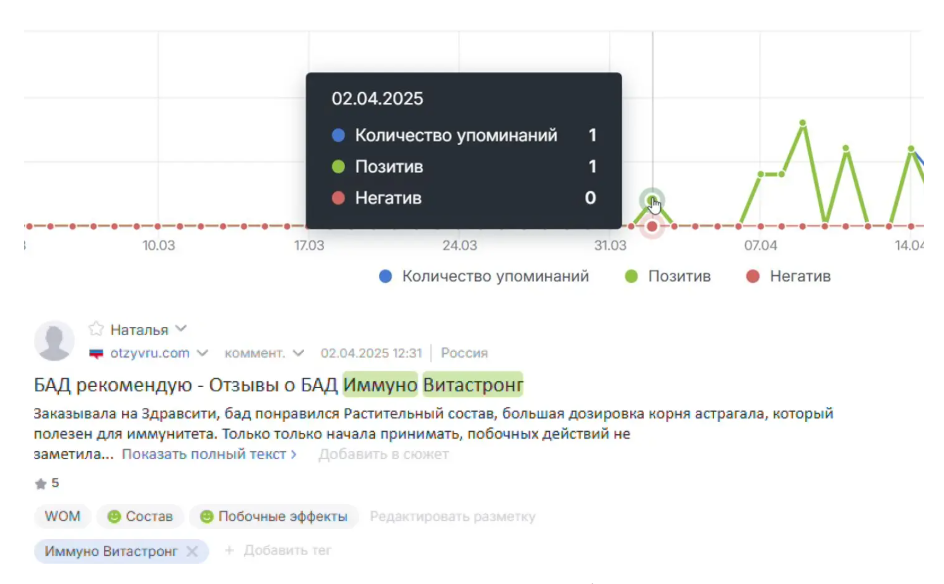The height and width of the screenshot is (584, 944).
Task: Click the 07.04 axis date label
Action: [760, 246]
